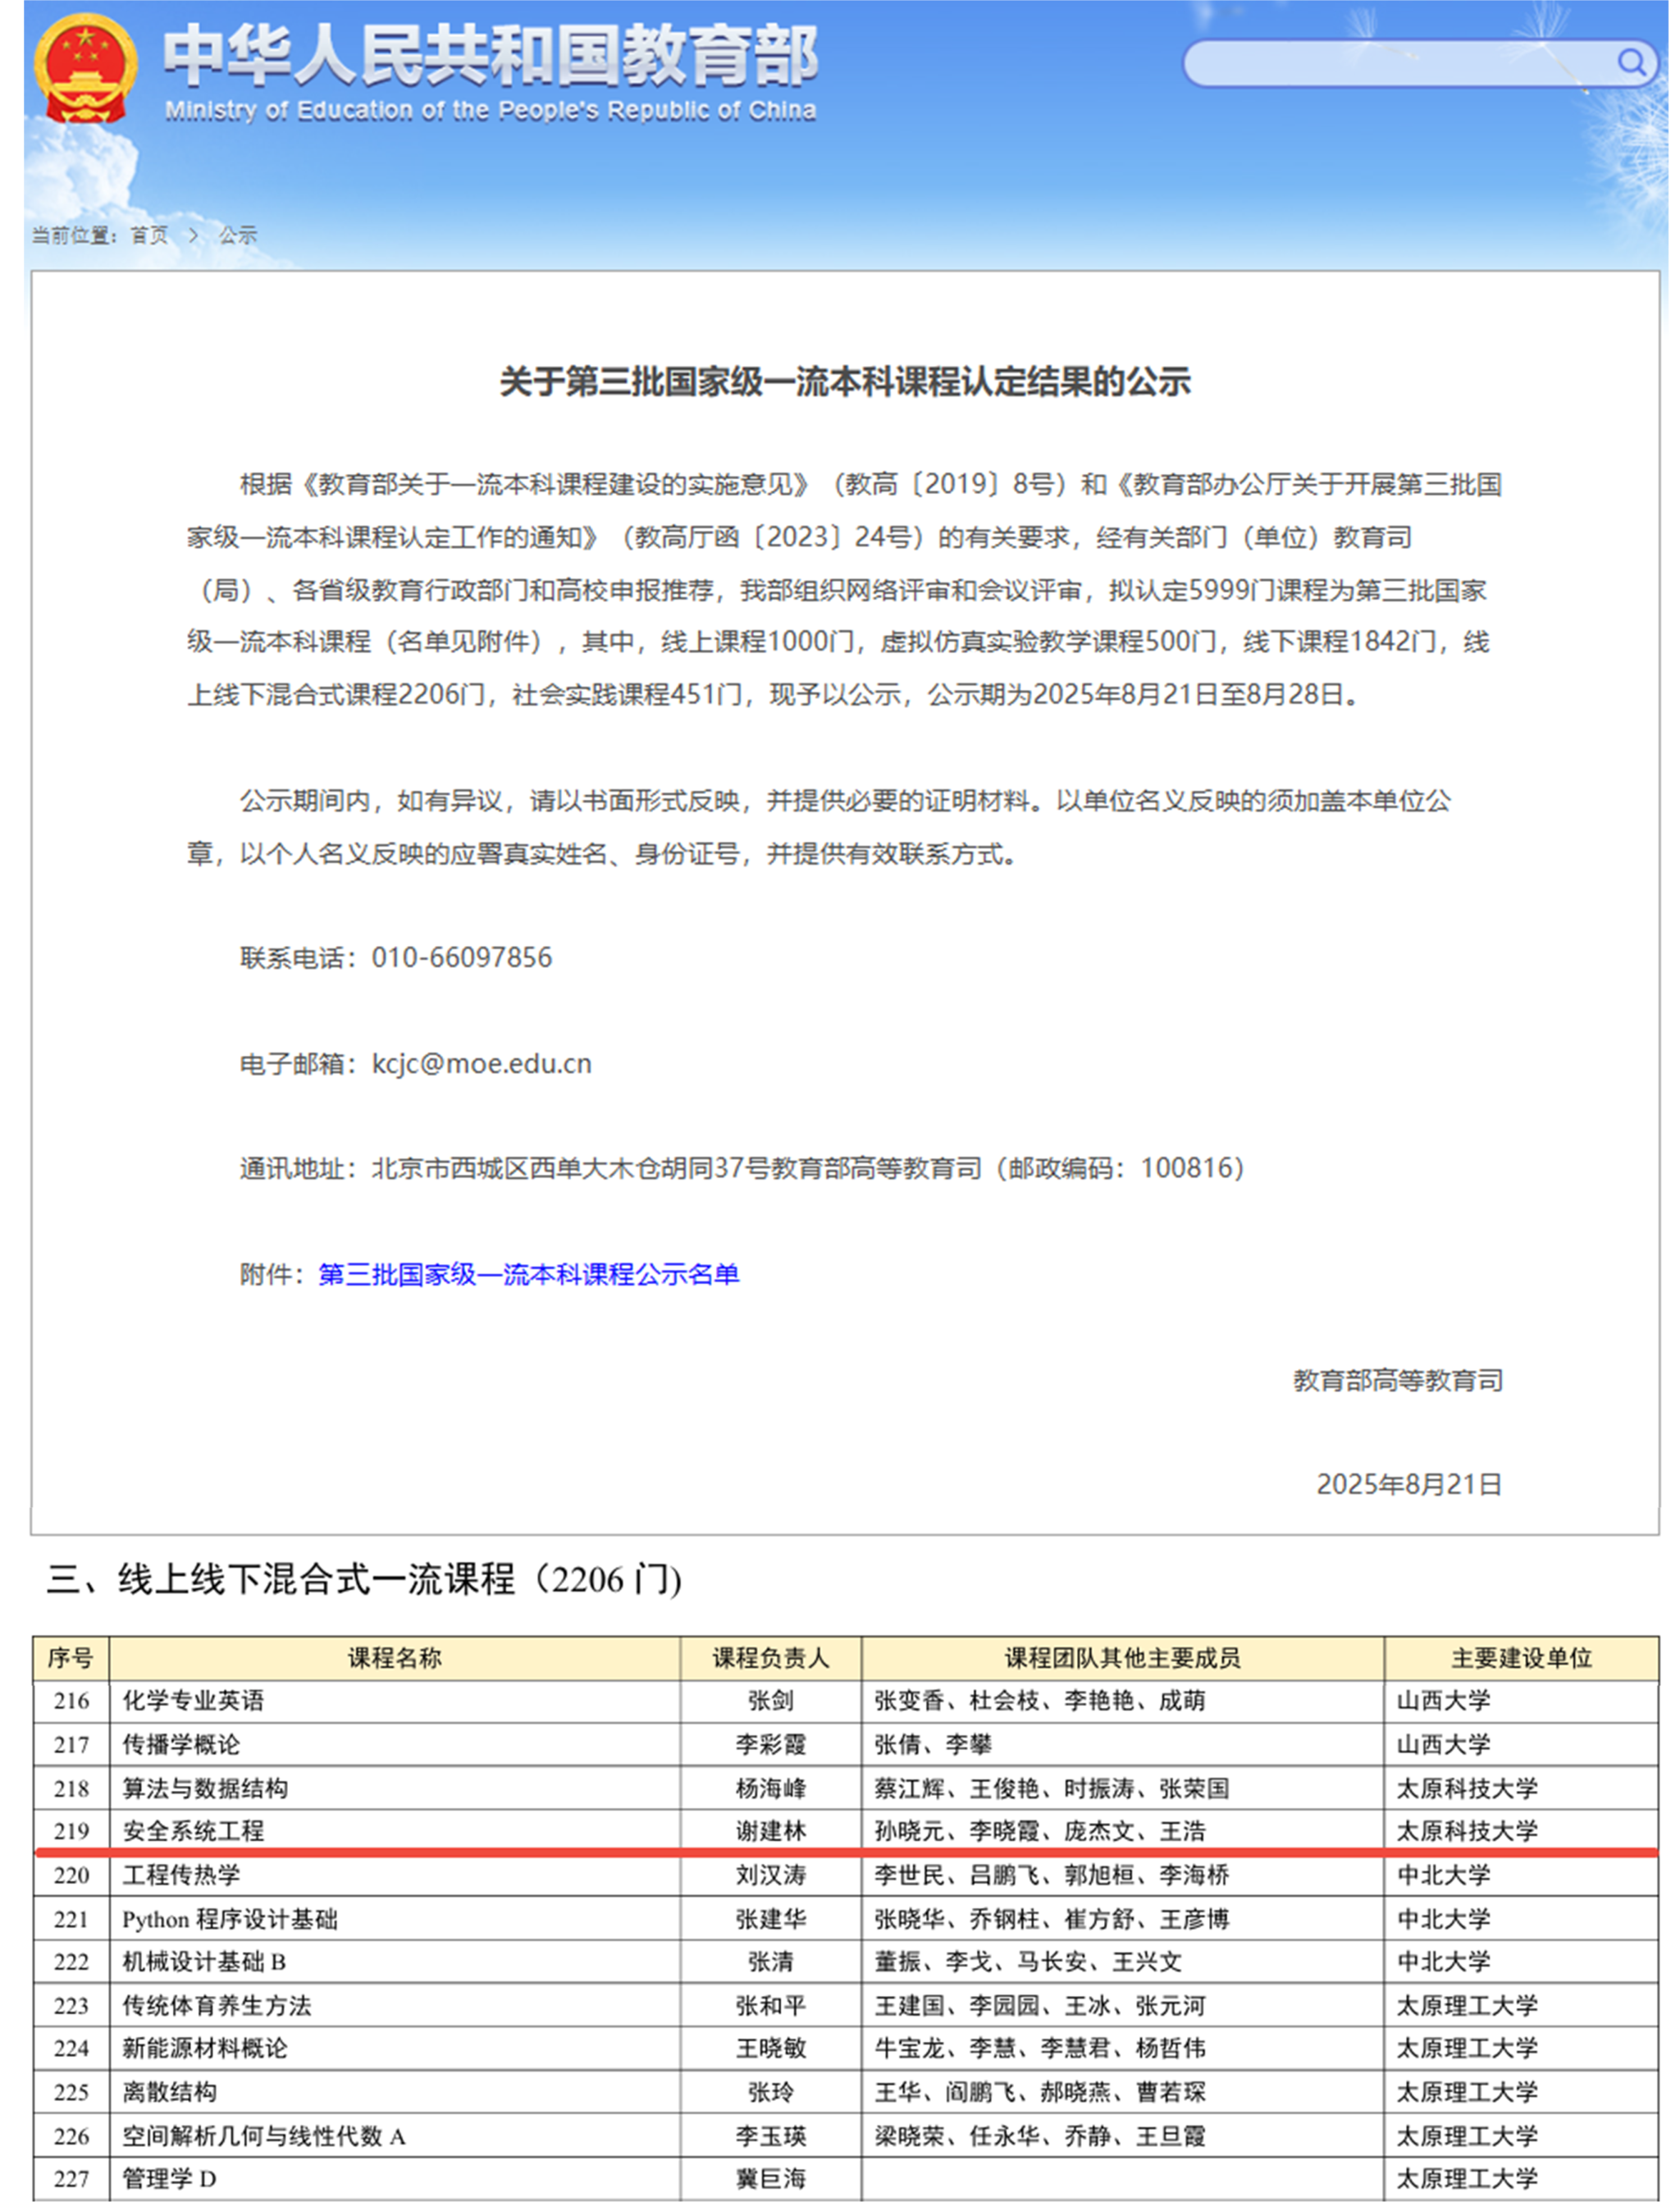Open attachment 第三批国家级一流本科课程公示名单

pyautogui.click(x=528, y=1274)
